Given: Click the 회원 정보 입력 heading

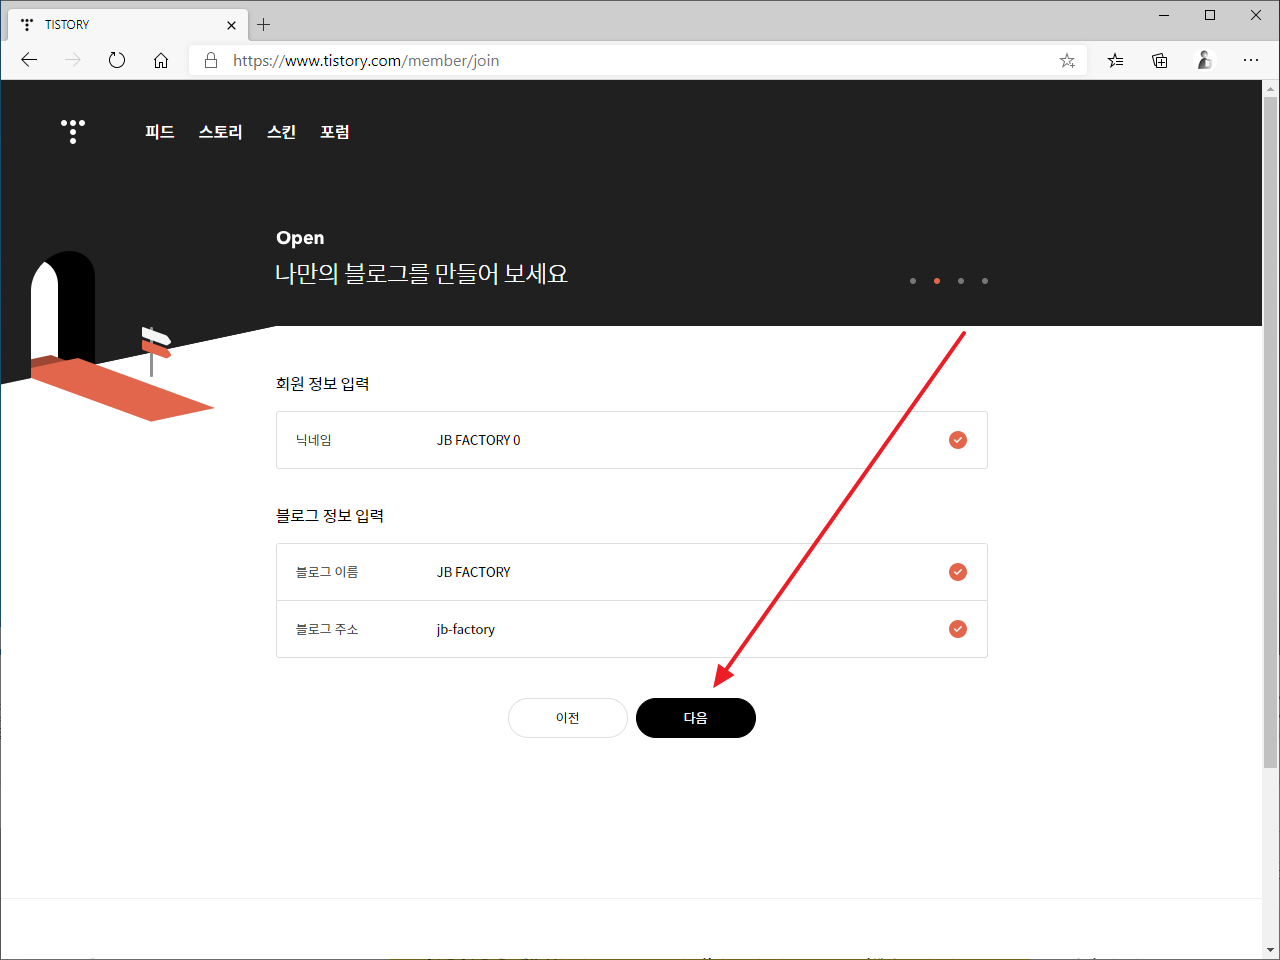Looking at the screenshot, I should [323, 384].
